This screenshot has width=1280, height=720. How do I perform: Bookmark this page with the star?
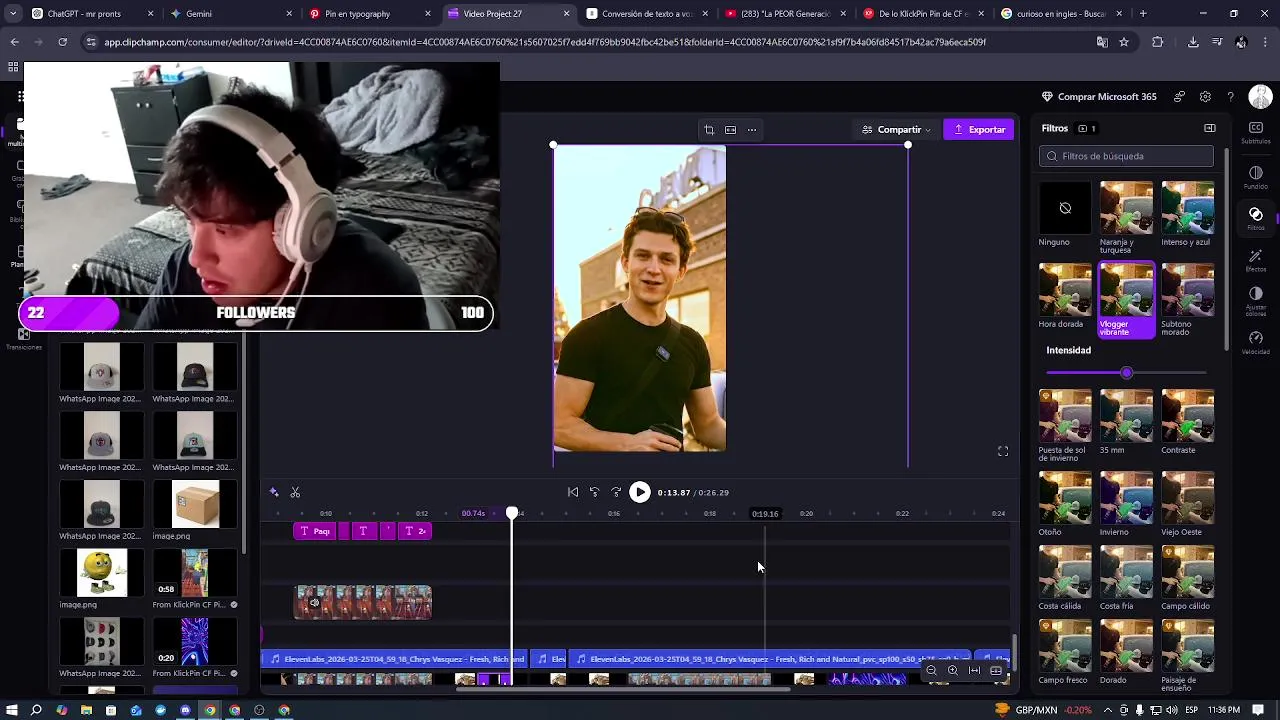point(1124,42)
